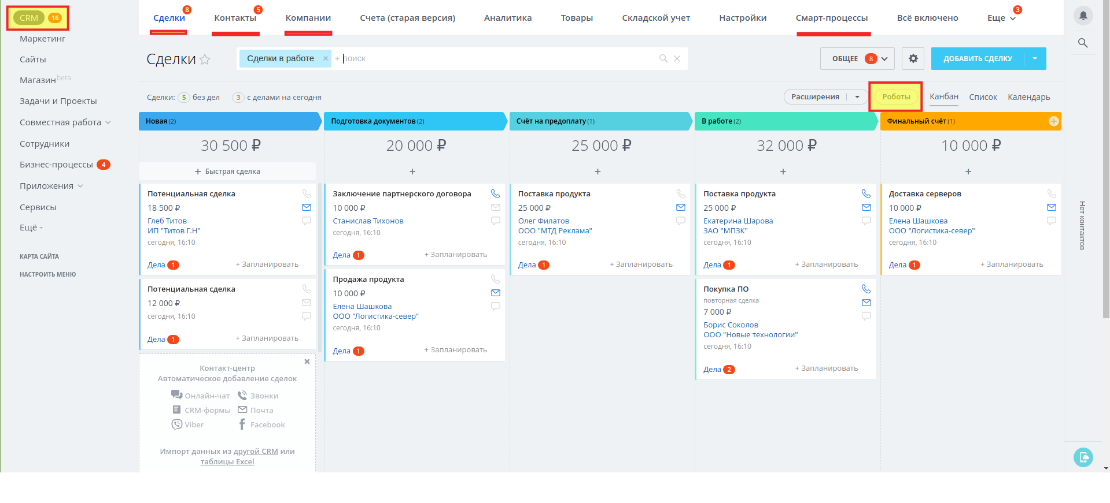The width and height of the screenshot is (1110, 503).
Task: Click the envelope icon on Продажа продукта card
Action: pyautogui.click(x=495, y=292)
